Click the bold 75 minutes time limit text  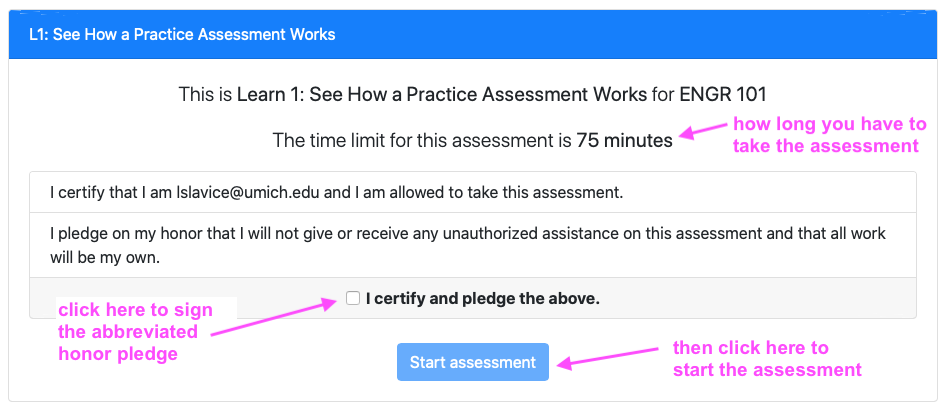pos(624,141)
